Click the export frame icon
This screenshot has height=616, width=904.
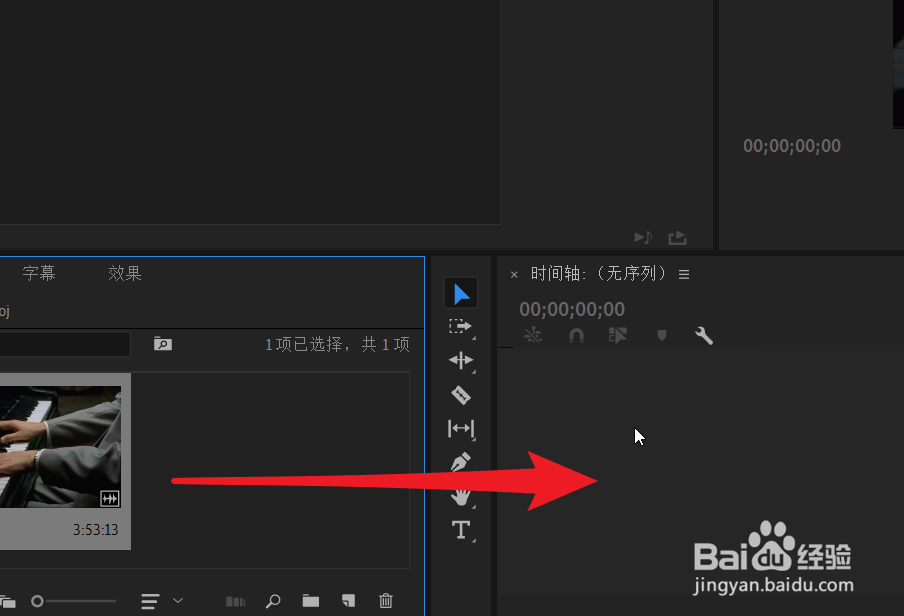pyautogui.click(x=677, y=238)
